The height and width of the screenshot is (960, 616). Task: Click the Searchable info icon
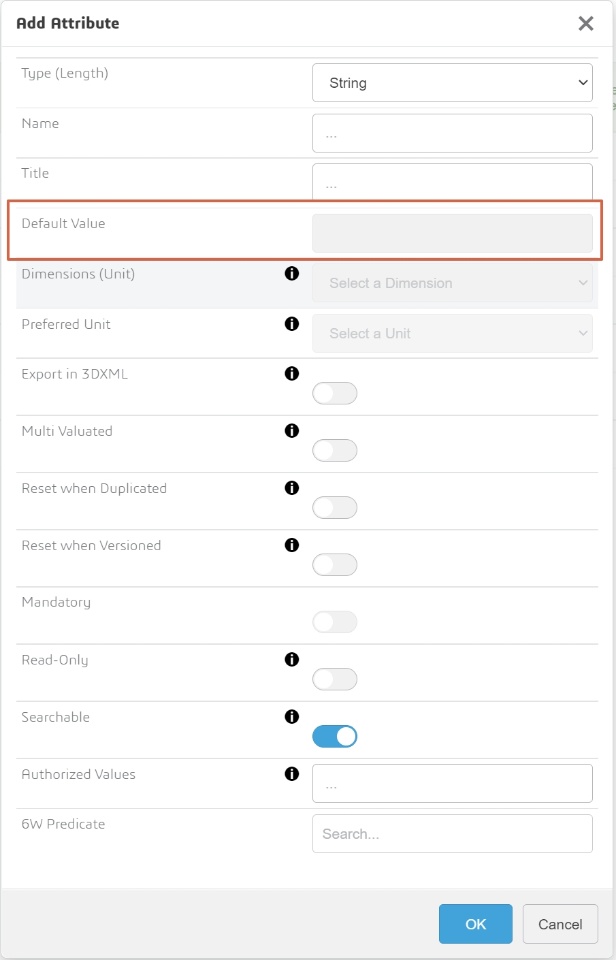tap(292, 717)
